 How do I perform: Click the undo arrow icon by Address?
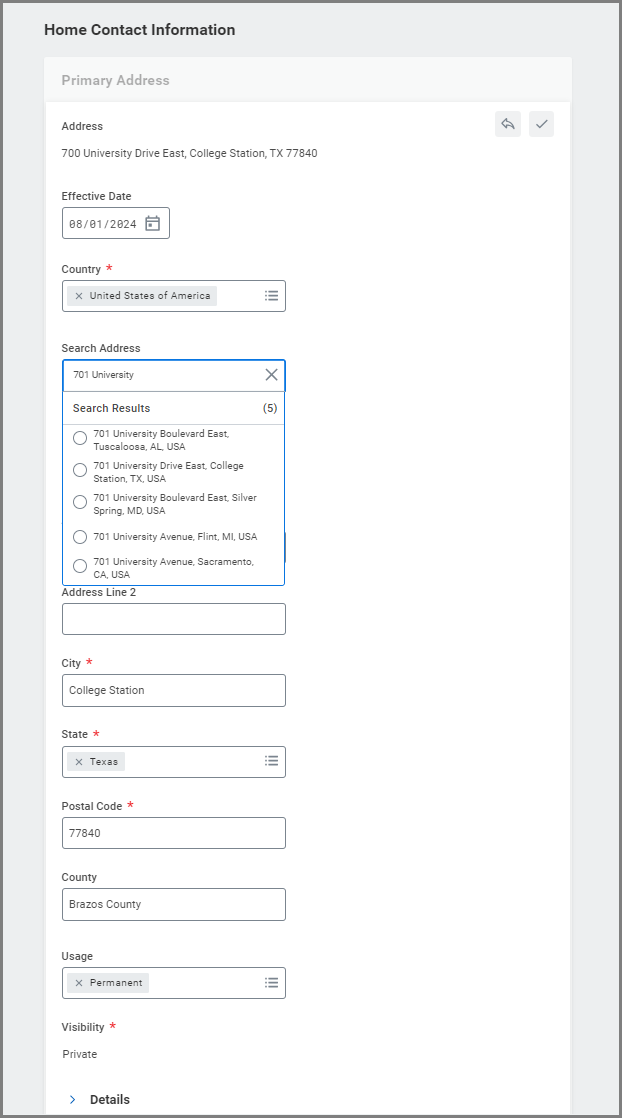pos(508,124)
